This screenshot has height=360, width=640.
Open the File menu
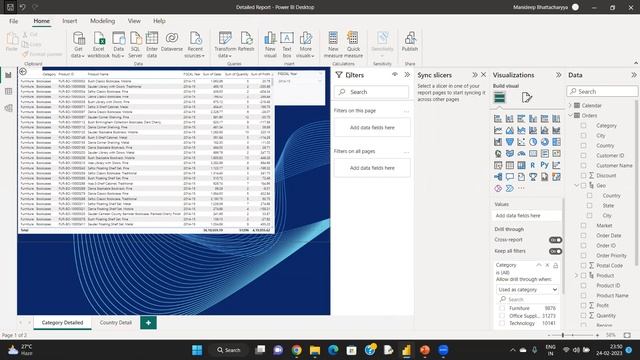click(x=13, y=21)
